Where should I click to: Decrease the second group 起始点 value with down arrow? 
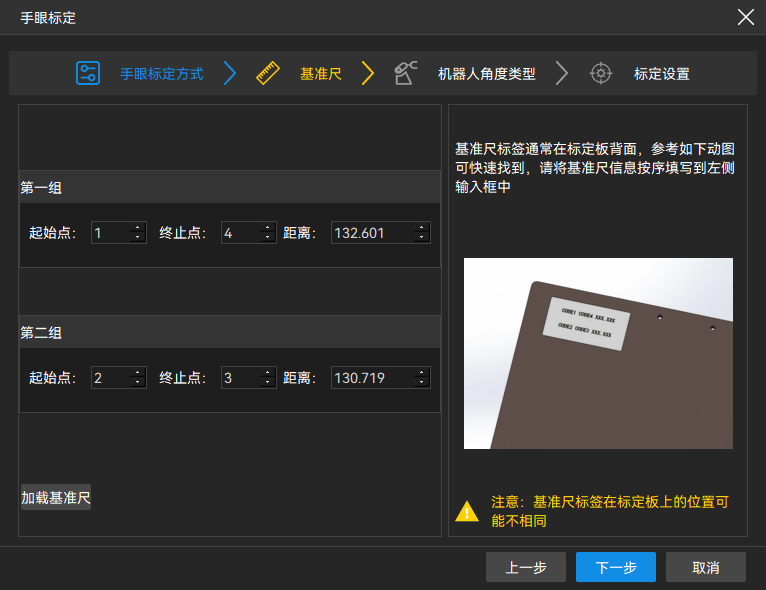pyautogui.click(x=137, y=383)
